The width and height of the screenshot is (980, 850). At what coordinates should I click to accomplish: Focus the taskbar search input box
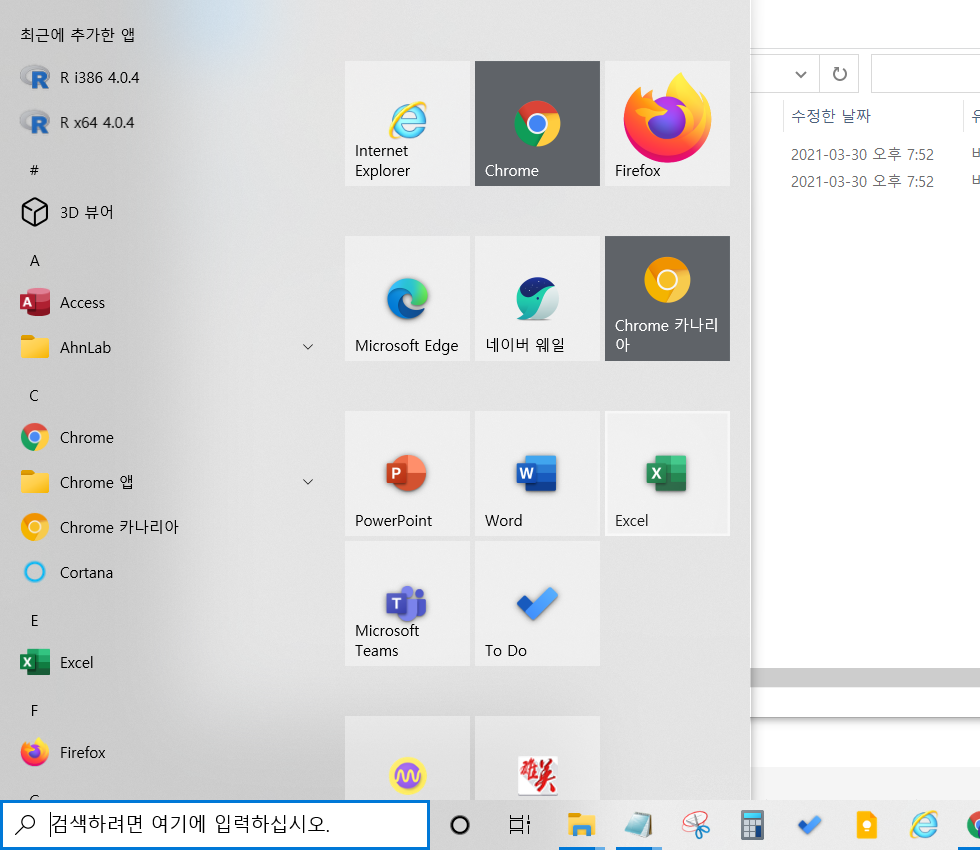coord(214,824)
